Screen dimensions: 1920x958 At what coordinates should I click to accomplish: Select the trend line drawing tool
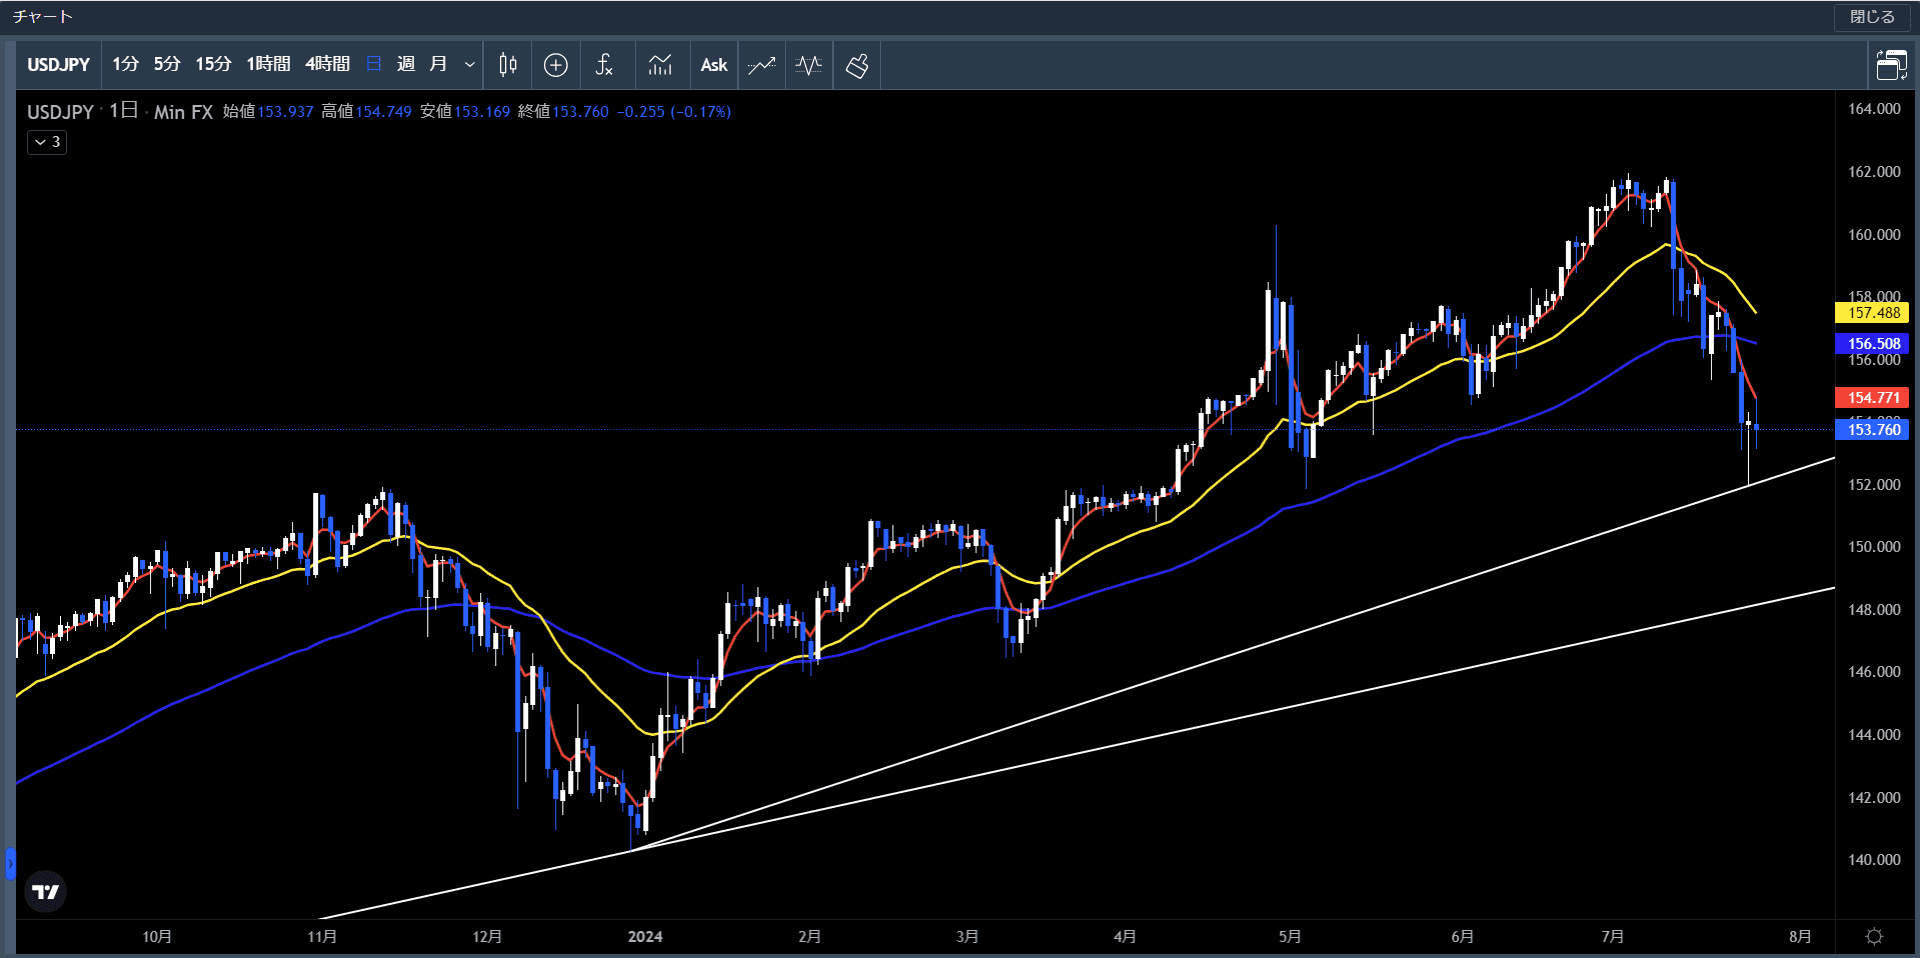(x=762, y=65)
